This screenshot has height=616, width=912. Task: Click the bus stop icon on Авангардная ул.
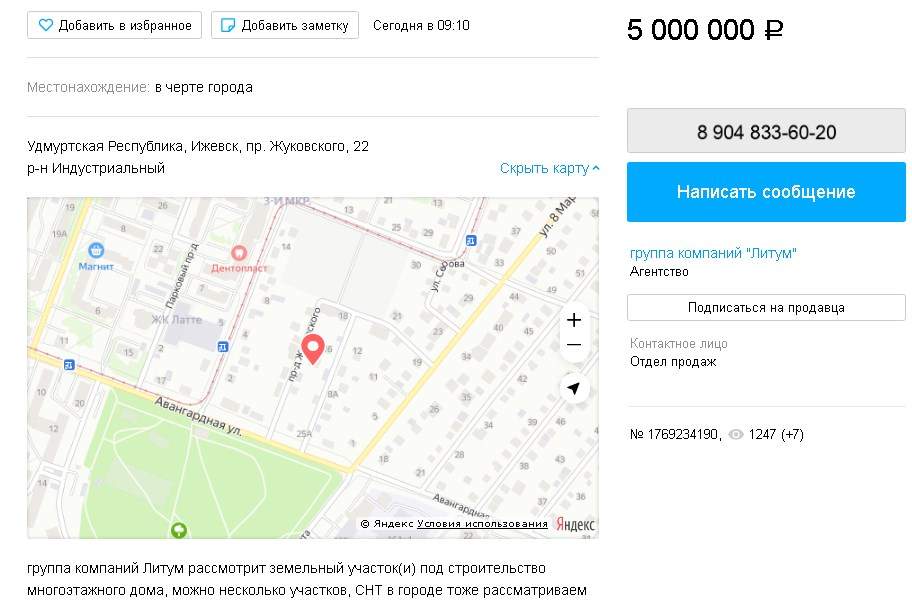click(69, 365)
